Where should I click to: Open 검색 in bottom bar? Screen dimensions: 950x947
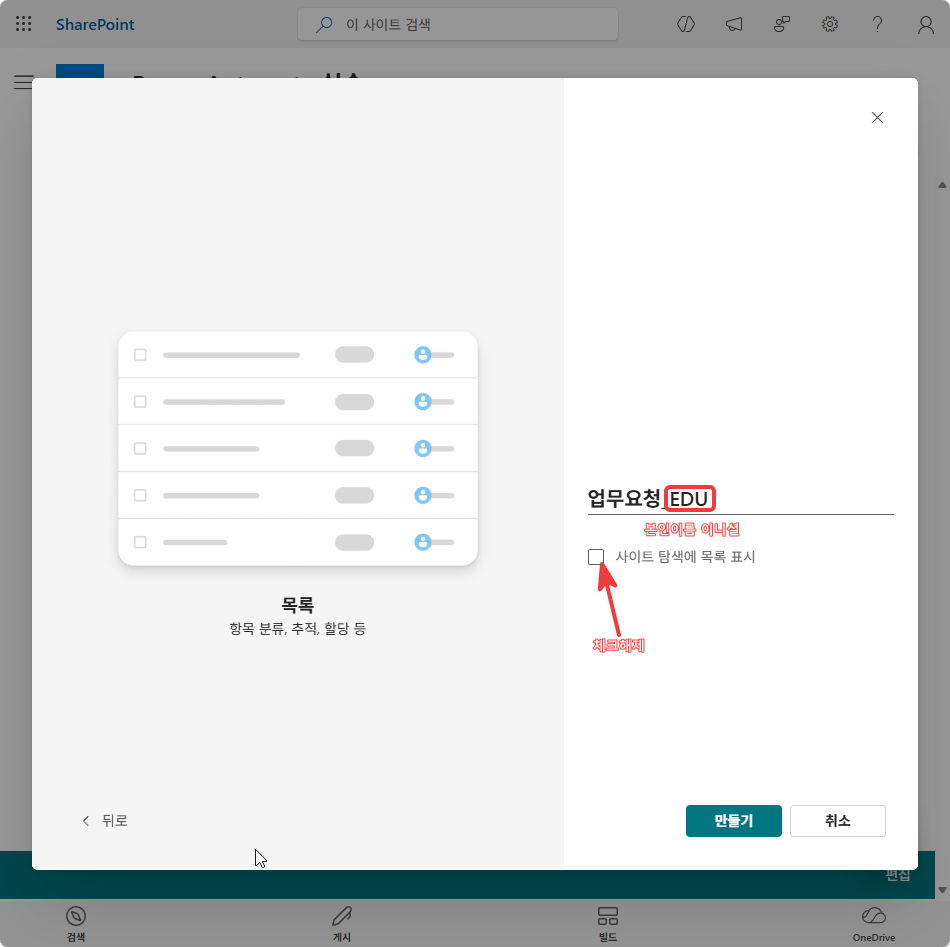pos(76,924)
